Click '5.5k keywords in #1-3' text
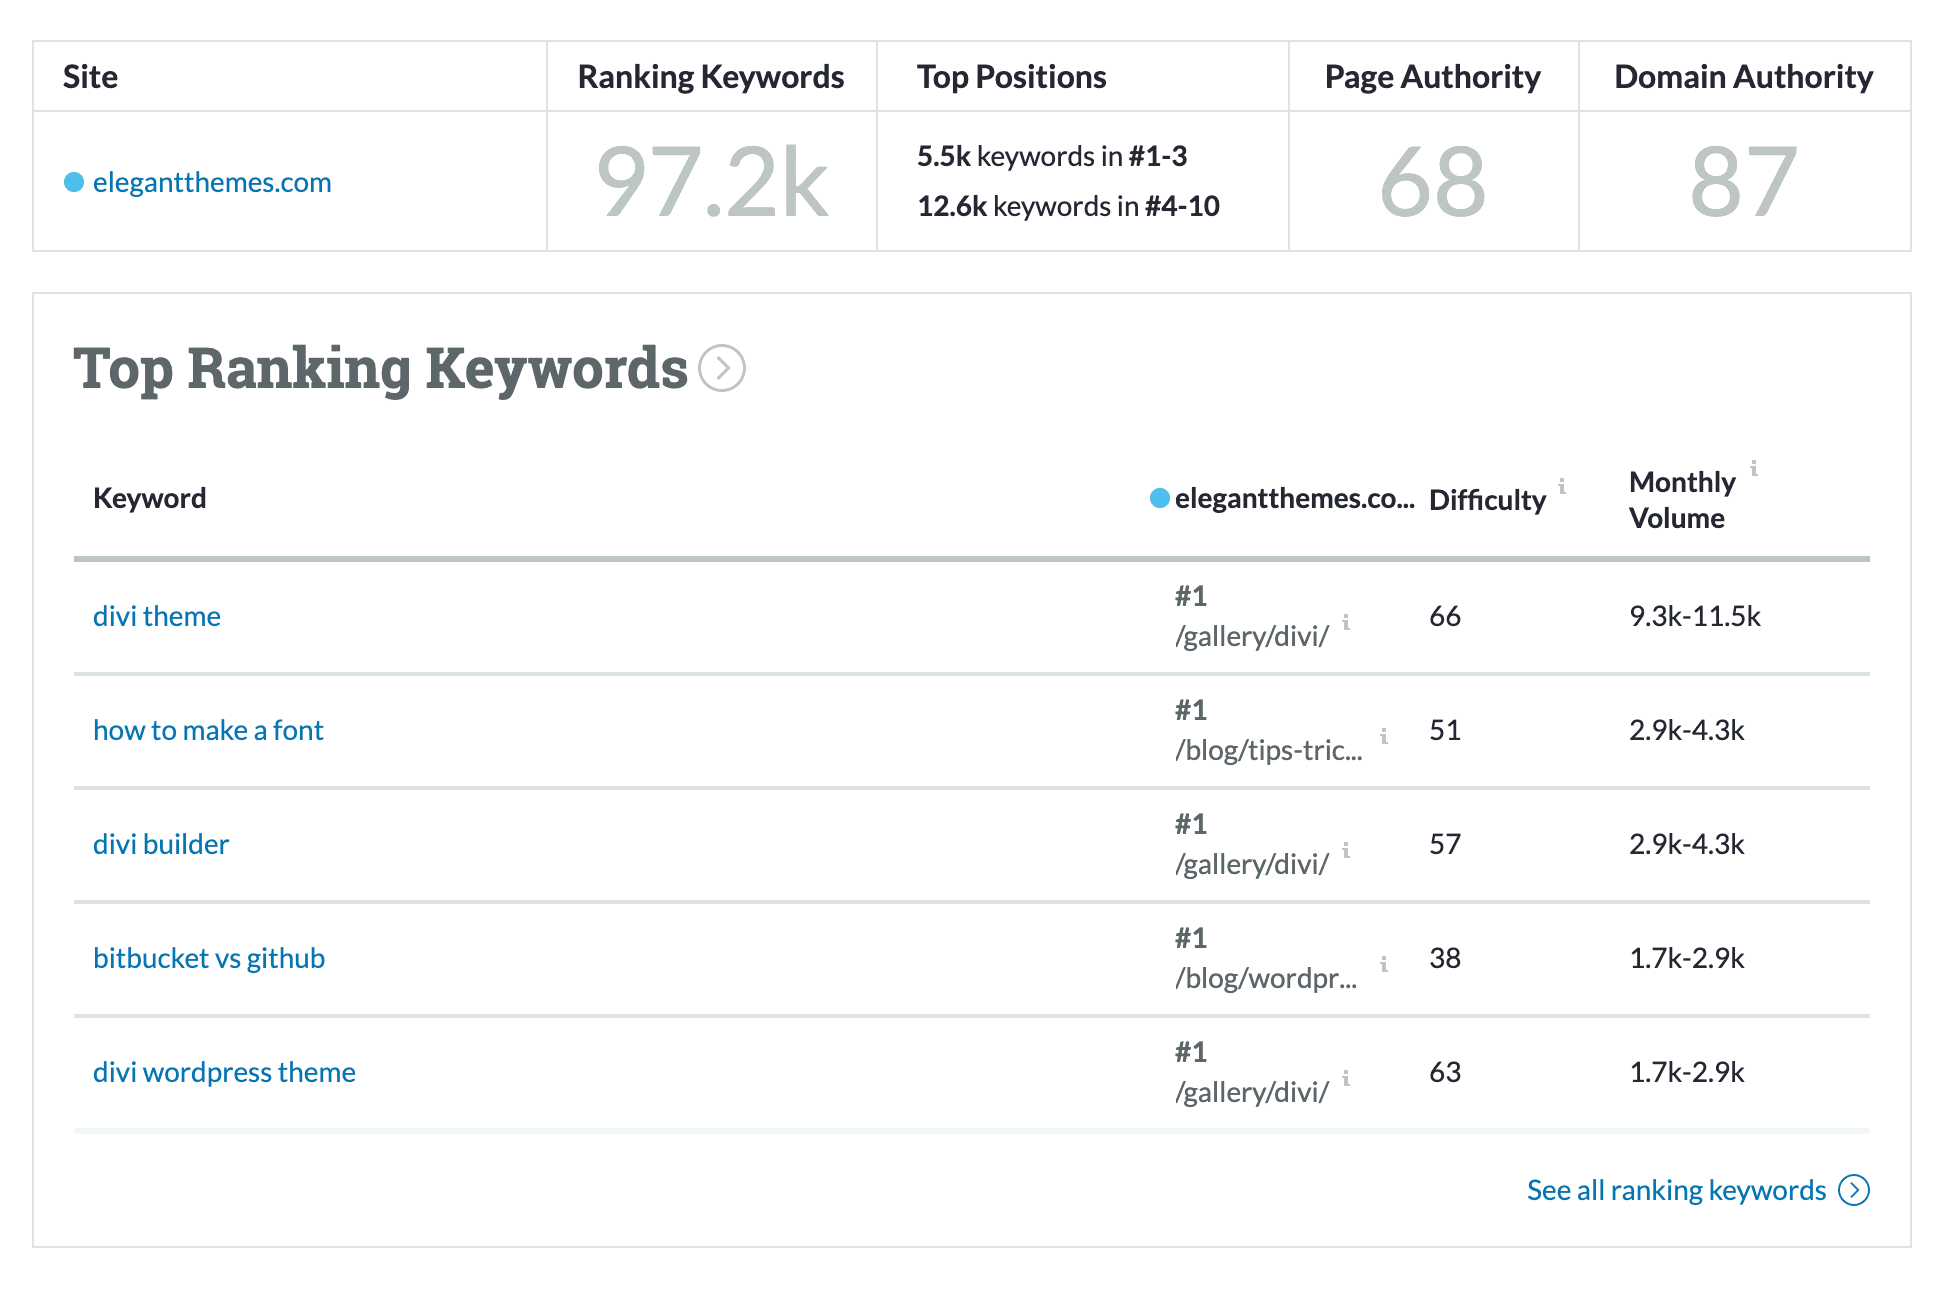Screen dimensions: 1946x1314 click(x=1052, y=156)
